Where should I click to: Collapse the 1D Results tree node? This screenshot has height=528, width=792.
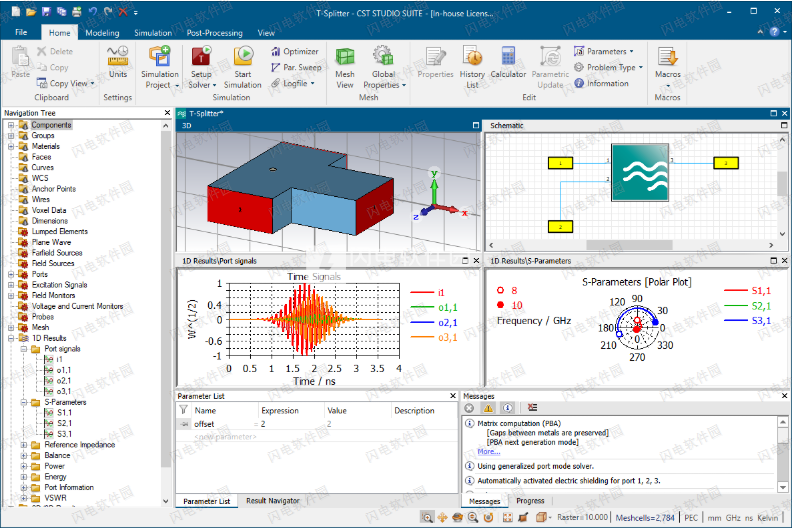[x=11, y=338]
